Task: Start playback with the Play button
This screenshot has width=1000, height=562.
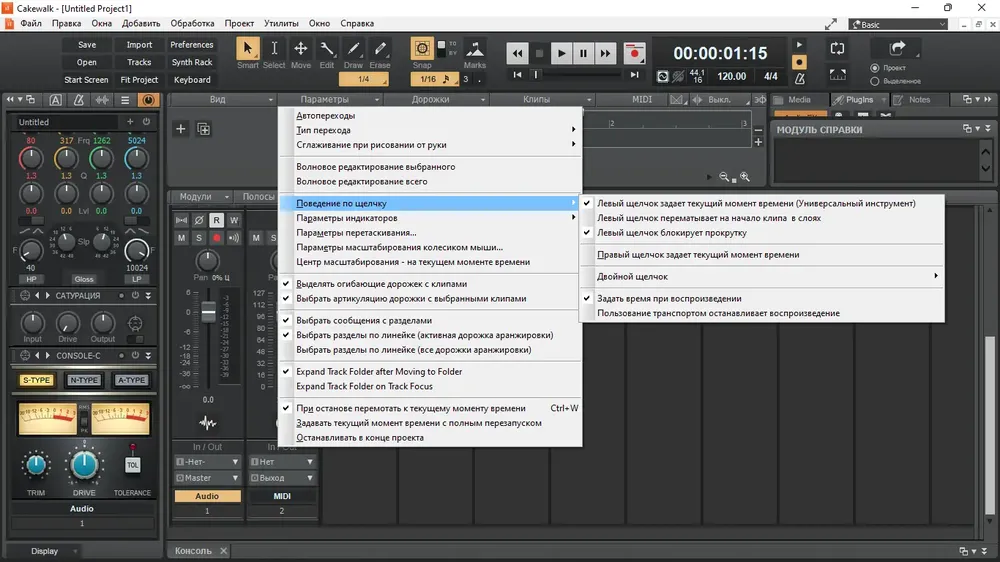Action: click(561, 54)
